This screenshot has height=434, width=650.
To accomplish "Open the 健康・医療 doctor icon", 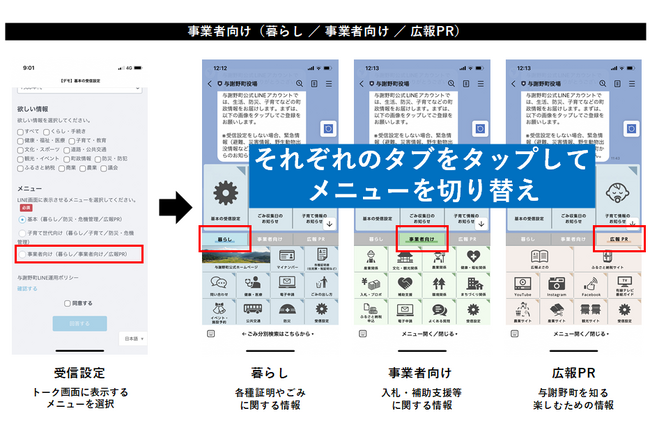I will tap(252, 283).
